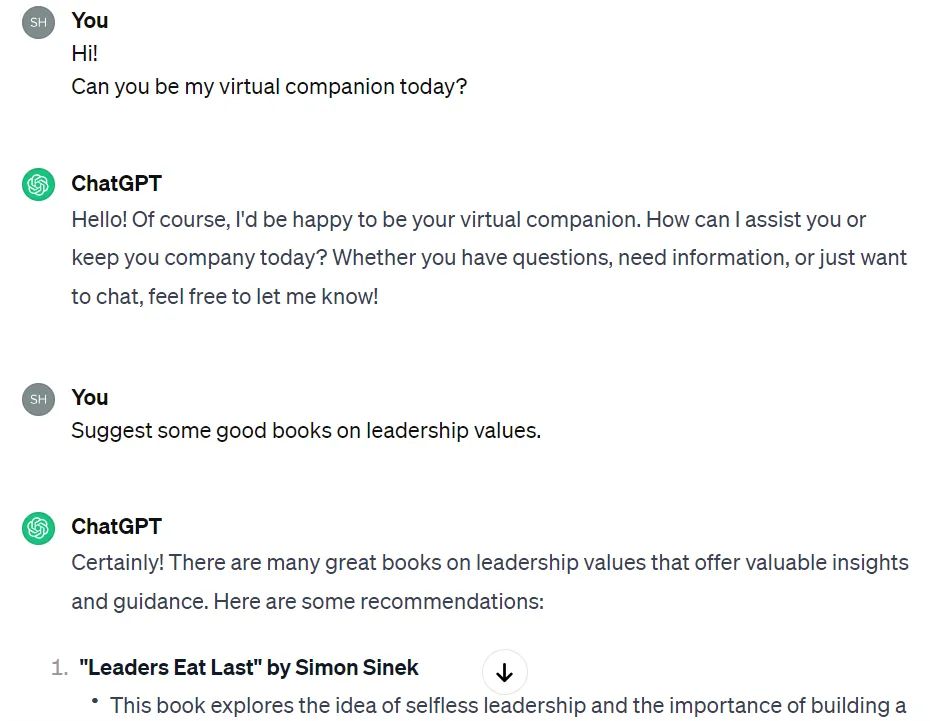This screenshot has width=930, height=721.
Task: Click the second ChatGPT logo beside "Certainly!" reply
Action: [x=39, y=527]
